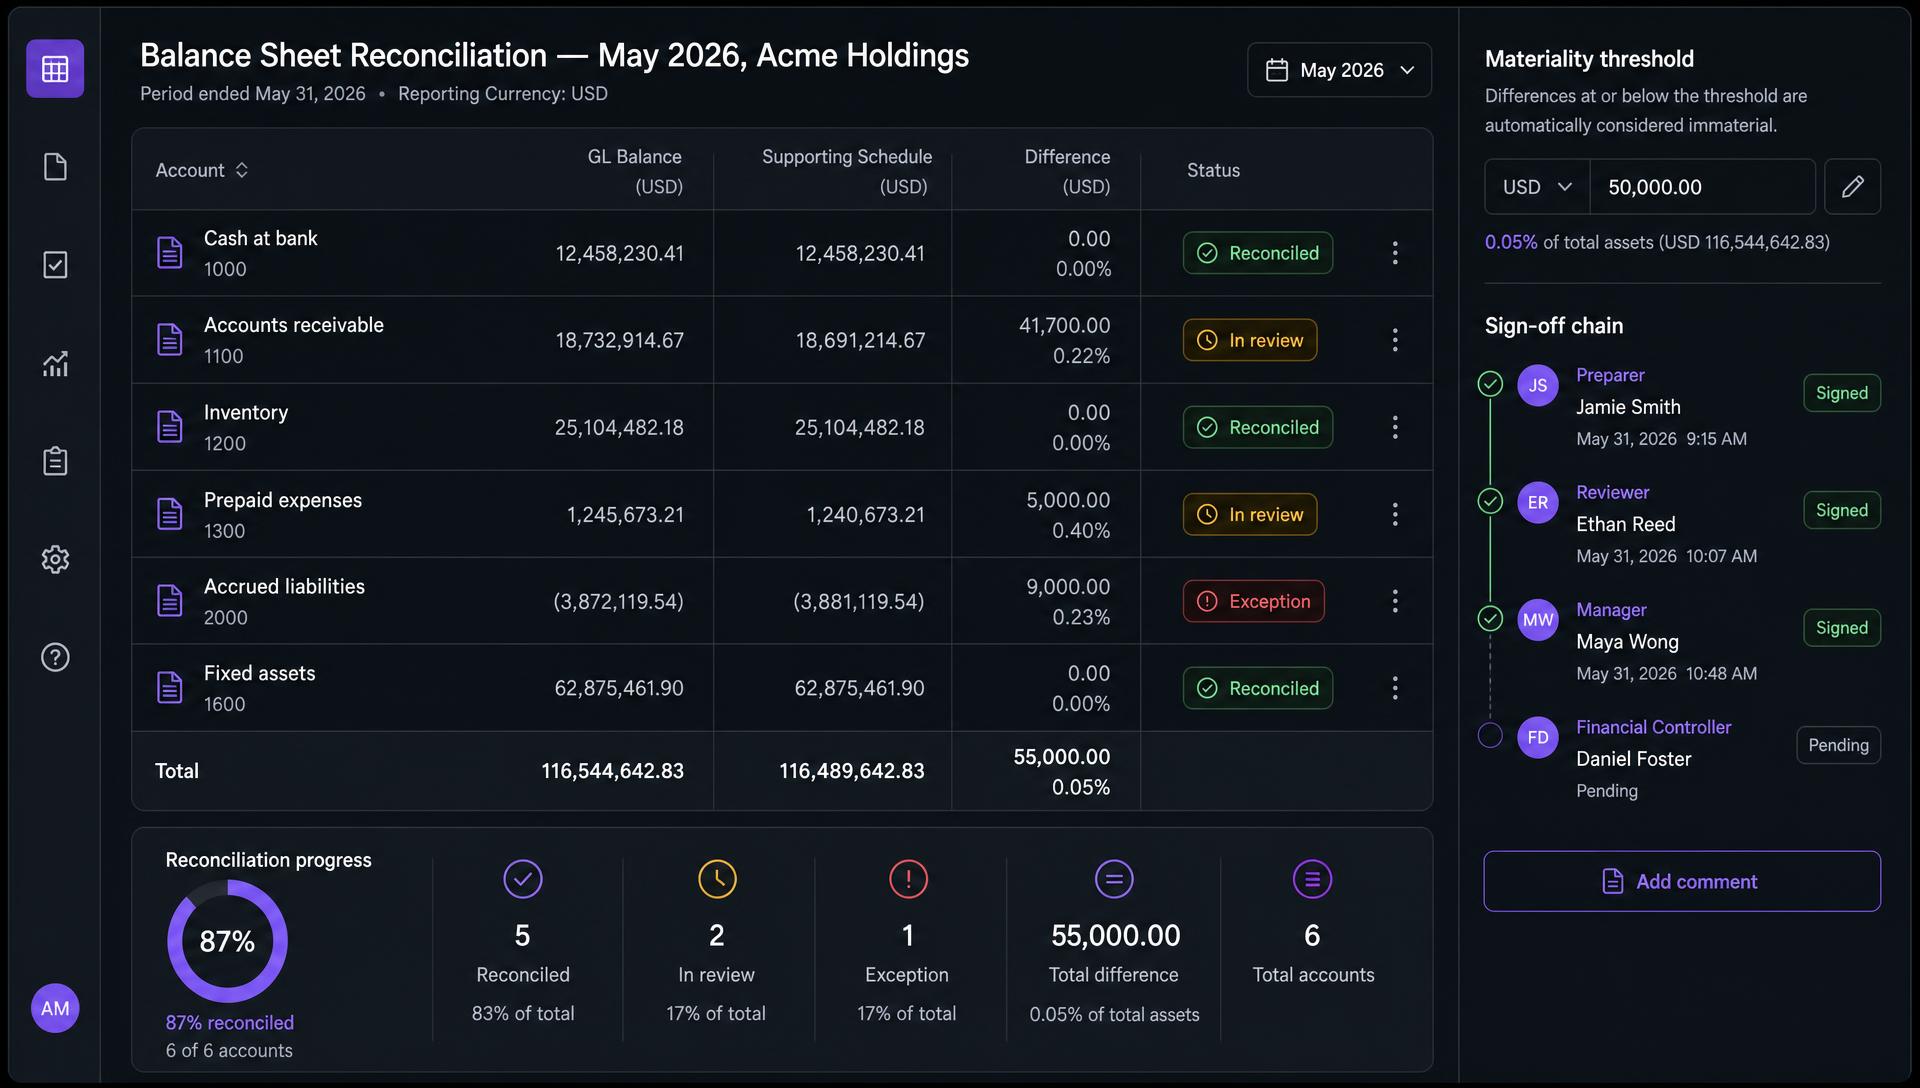Open Accrued liabilities row kebab menu
The image size is (1920, 1088).
[x=1395, y=601]
